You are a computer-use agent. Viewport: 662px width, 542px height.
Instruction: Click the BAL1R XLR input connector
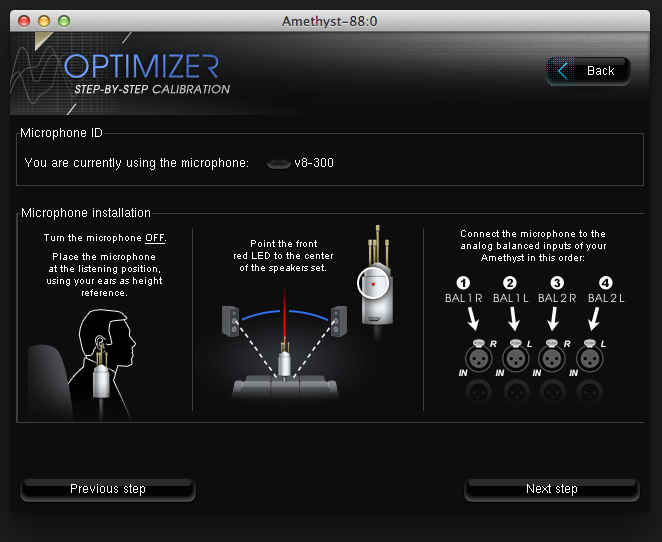pos(478,358)
